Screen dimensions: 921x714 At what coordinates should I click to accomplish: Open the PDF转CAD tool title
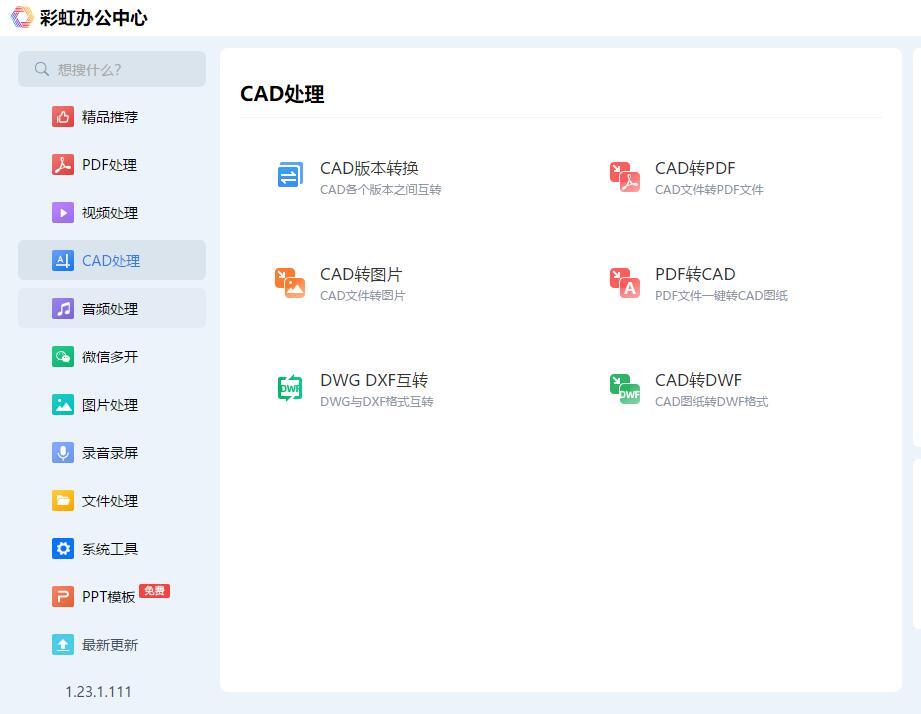695,274
